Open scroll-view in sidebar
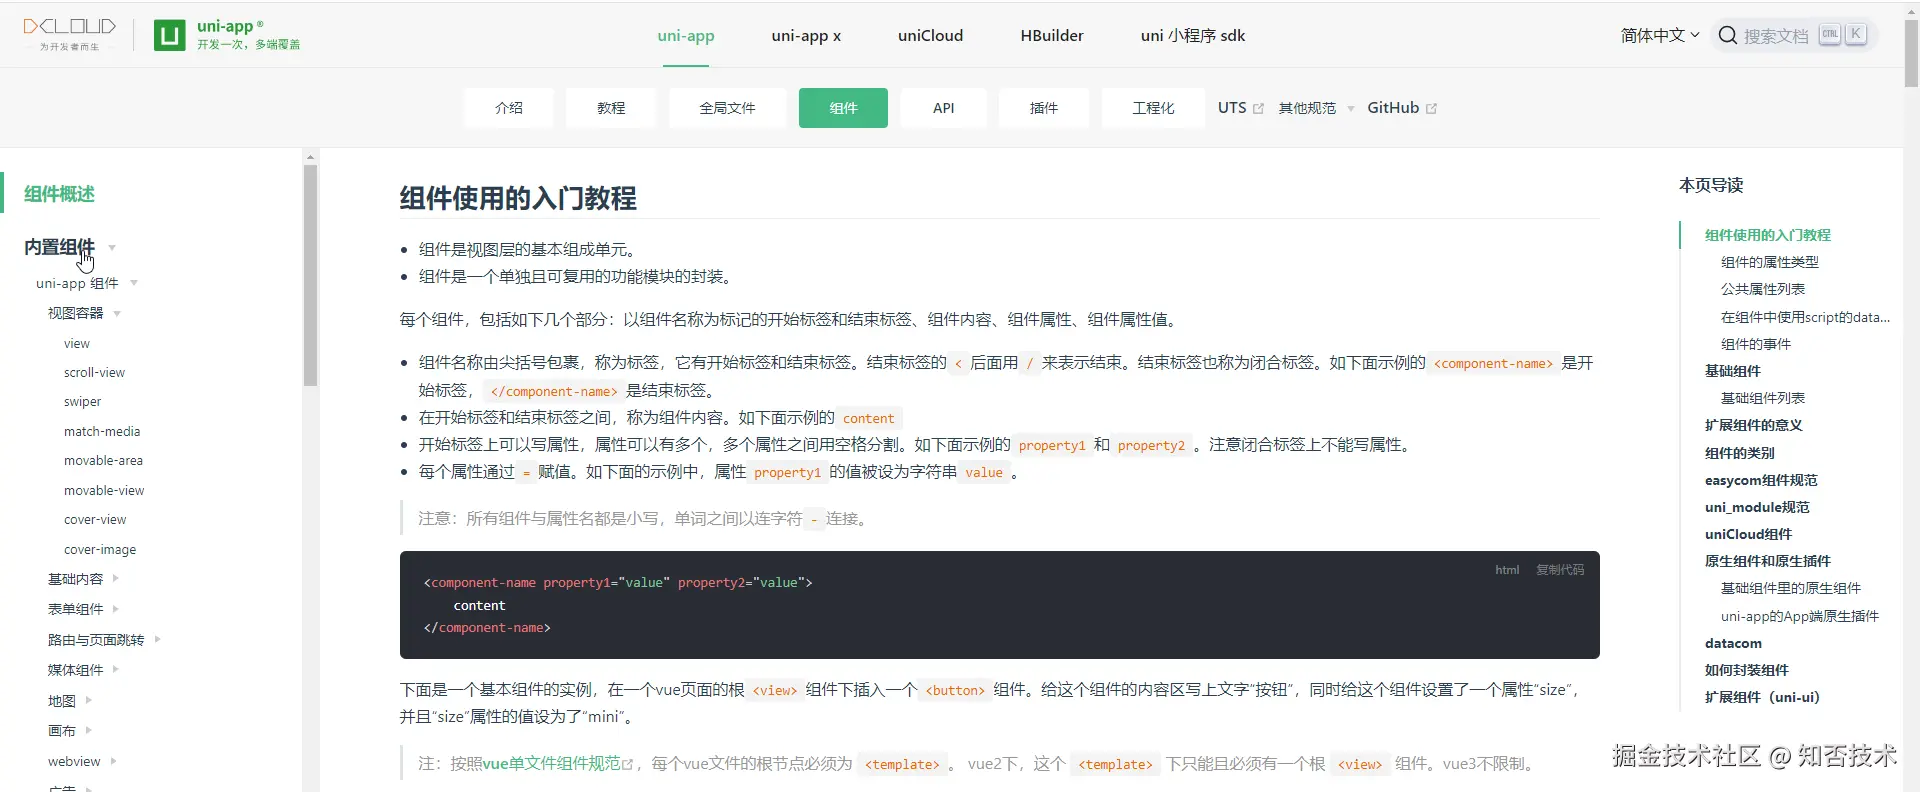The width and height of the screenshot is (1920, 792). pos(95,372)
